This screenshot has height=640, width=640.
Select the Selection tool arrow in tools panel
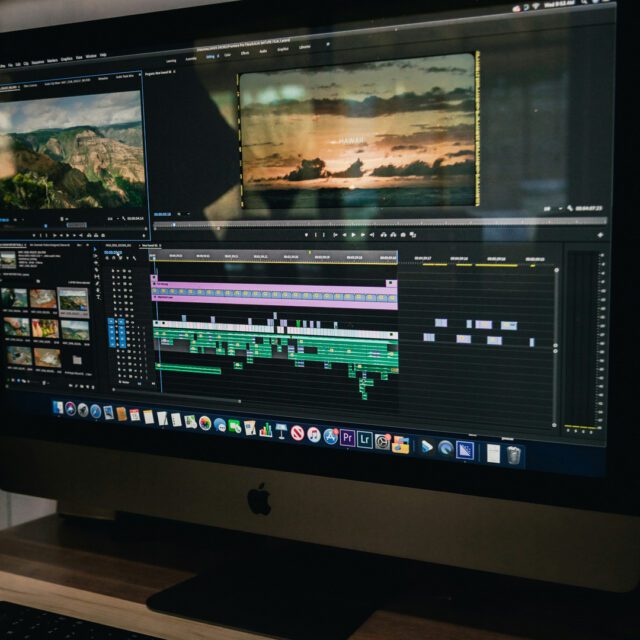[x=95, y=249]
